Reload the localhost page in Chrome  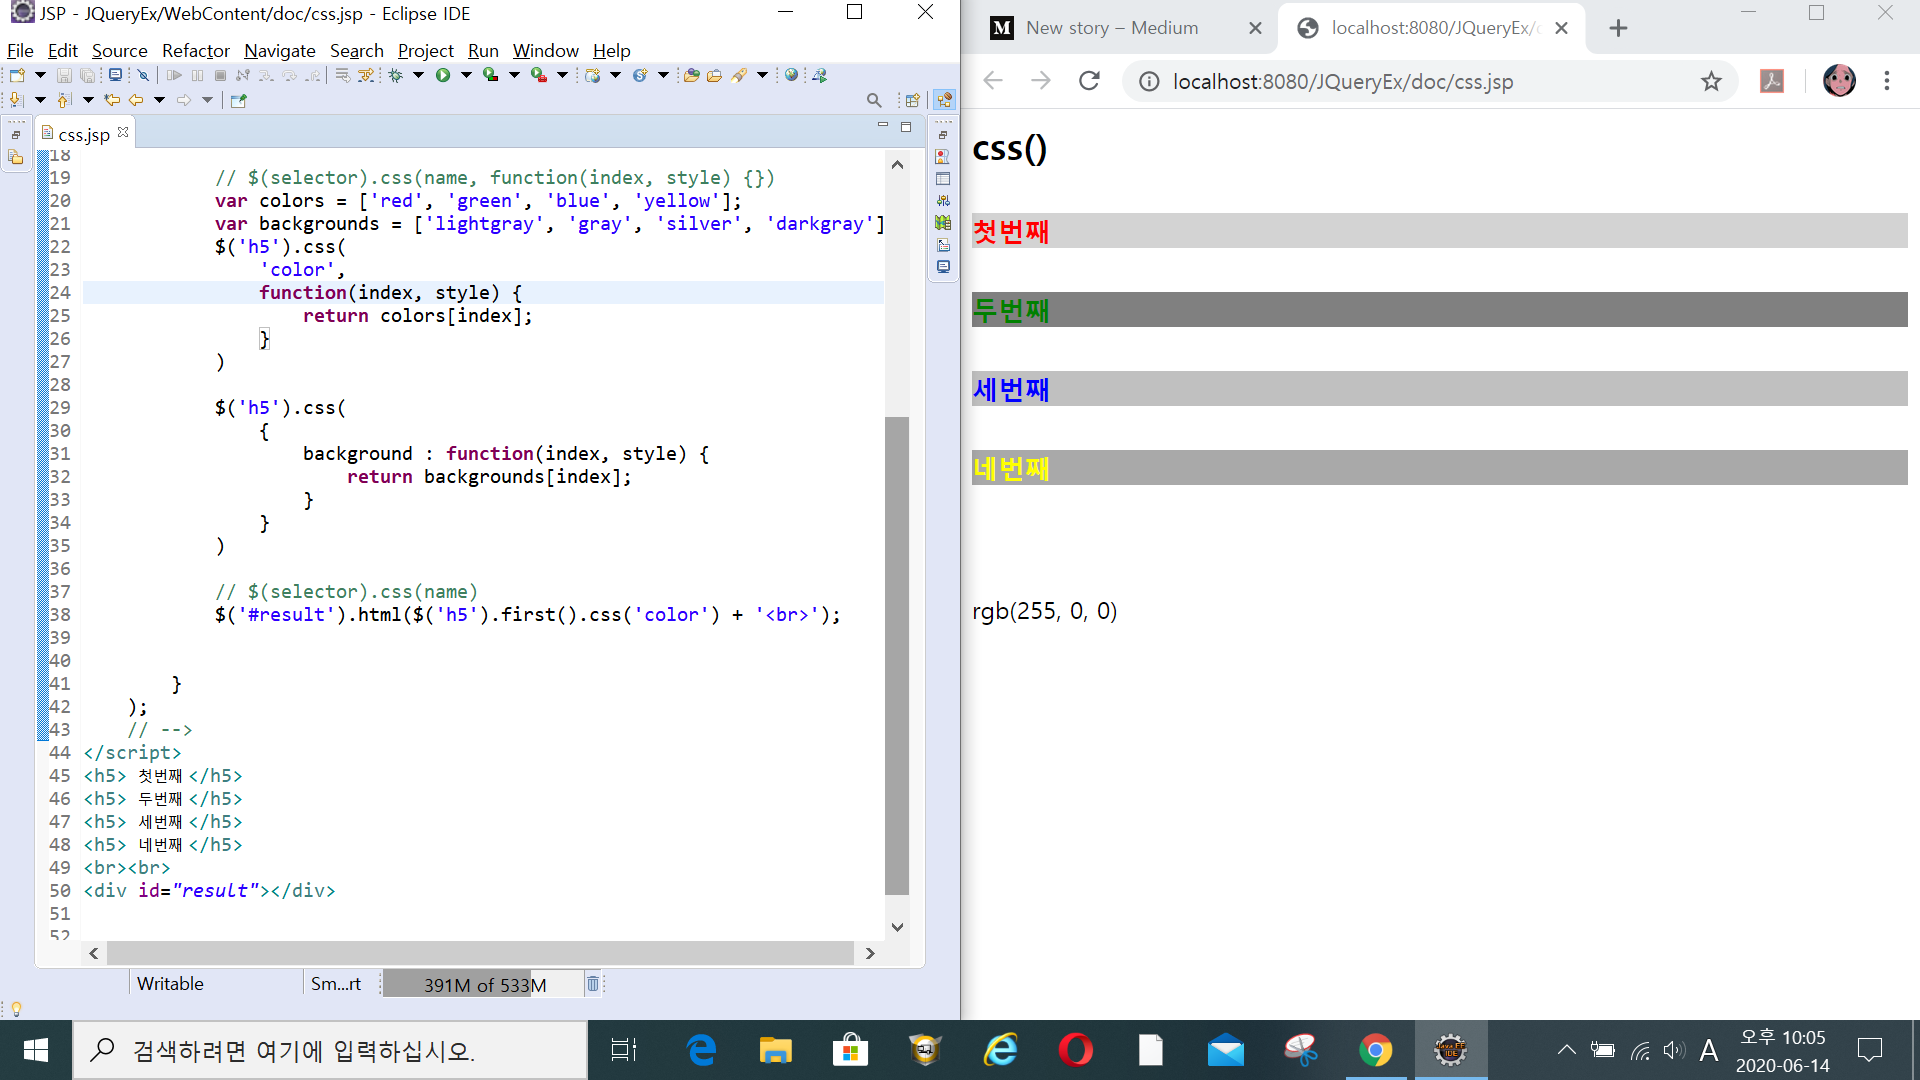(x=1089, y=81)
